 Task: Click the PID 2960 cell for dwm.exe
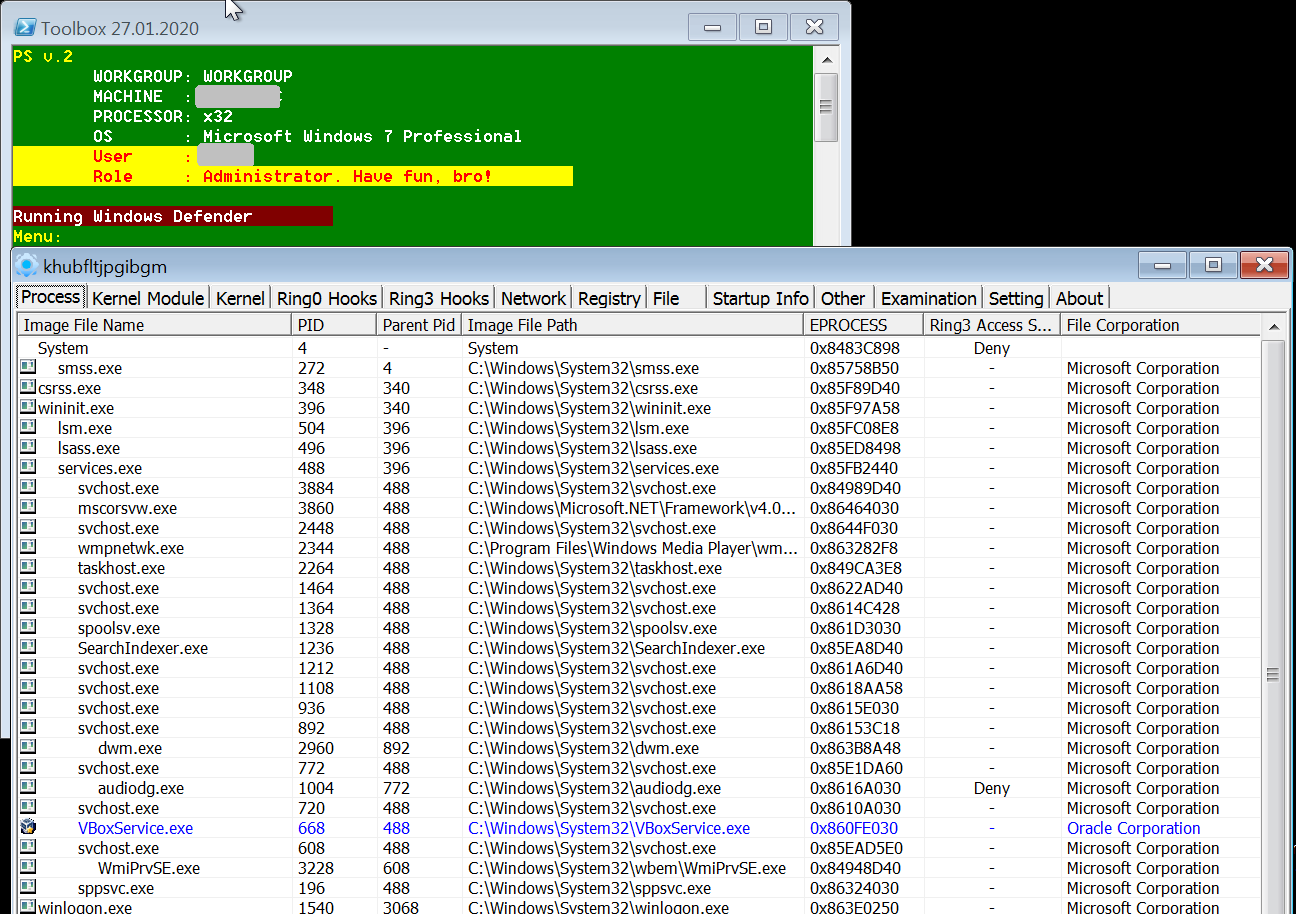click(x=315, y=748)
